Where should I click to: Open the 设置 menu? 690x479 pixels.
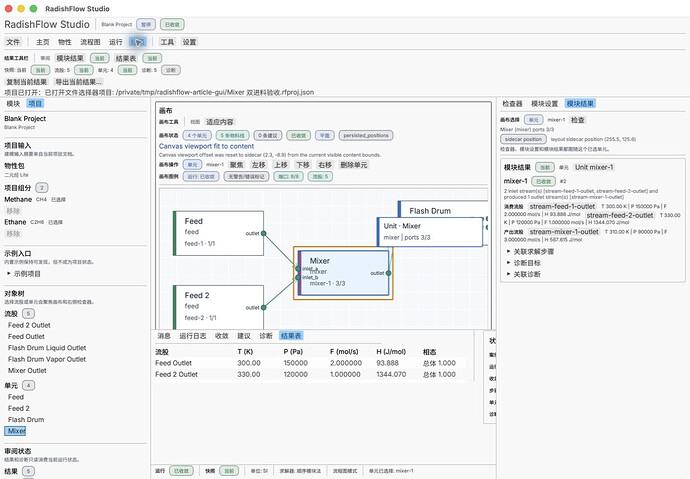[x=189, y=42]
